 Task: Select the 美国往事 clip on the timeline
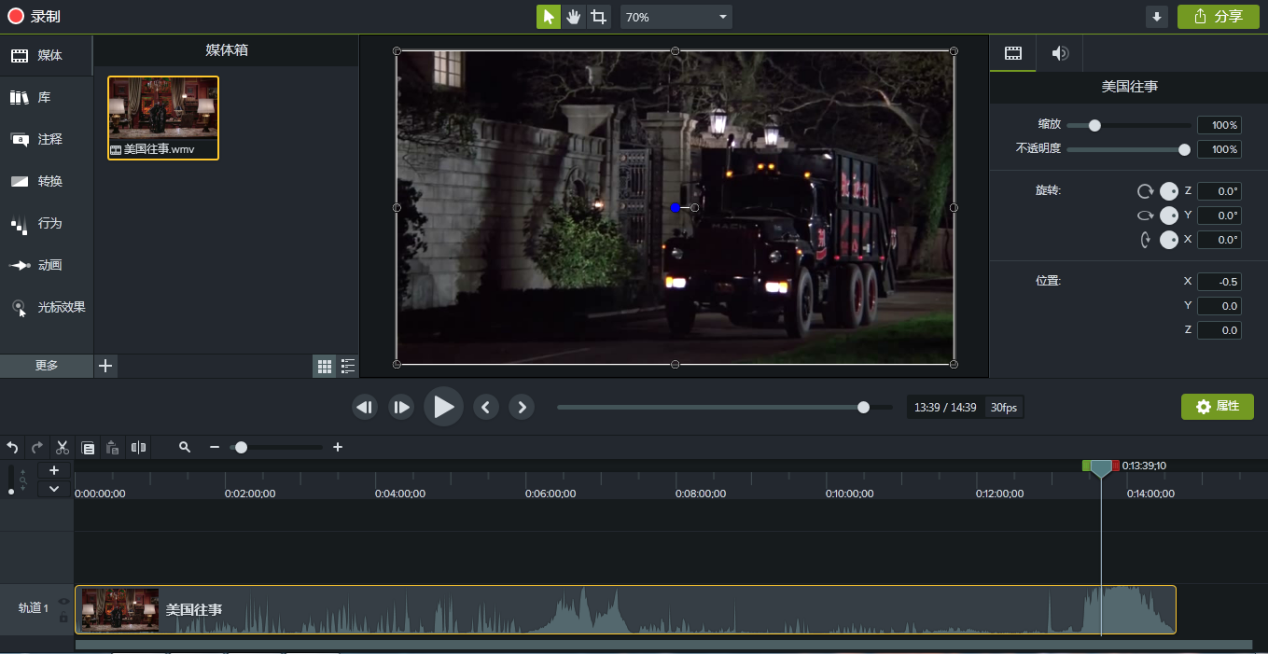pyautogui.click(x=626, y=610)
